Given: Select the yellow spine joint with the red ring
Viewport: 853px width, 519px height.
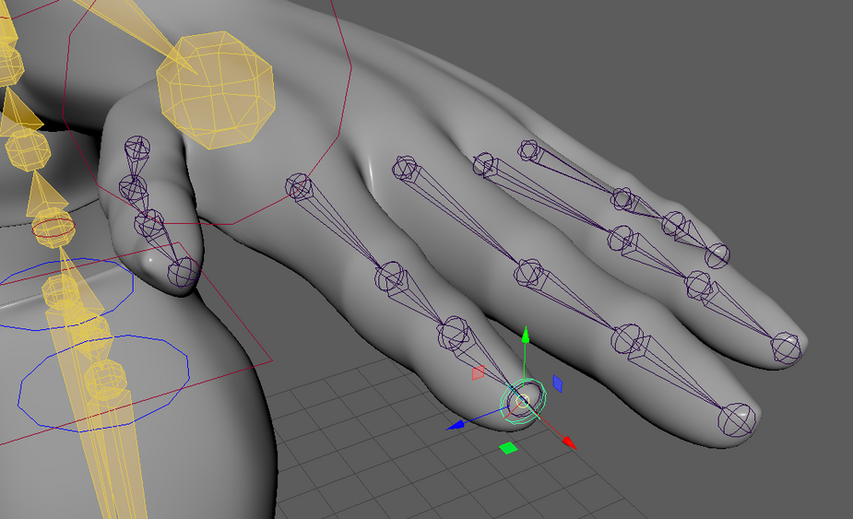Looking at the screenshot, I should click(53, 228).
